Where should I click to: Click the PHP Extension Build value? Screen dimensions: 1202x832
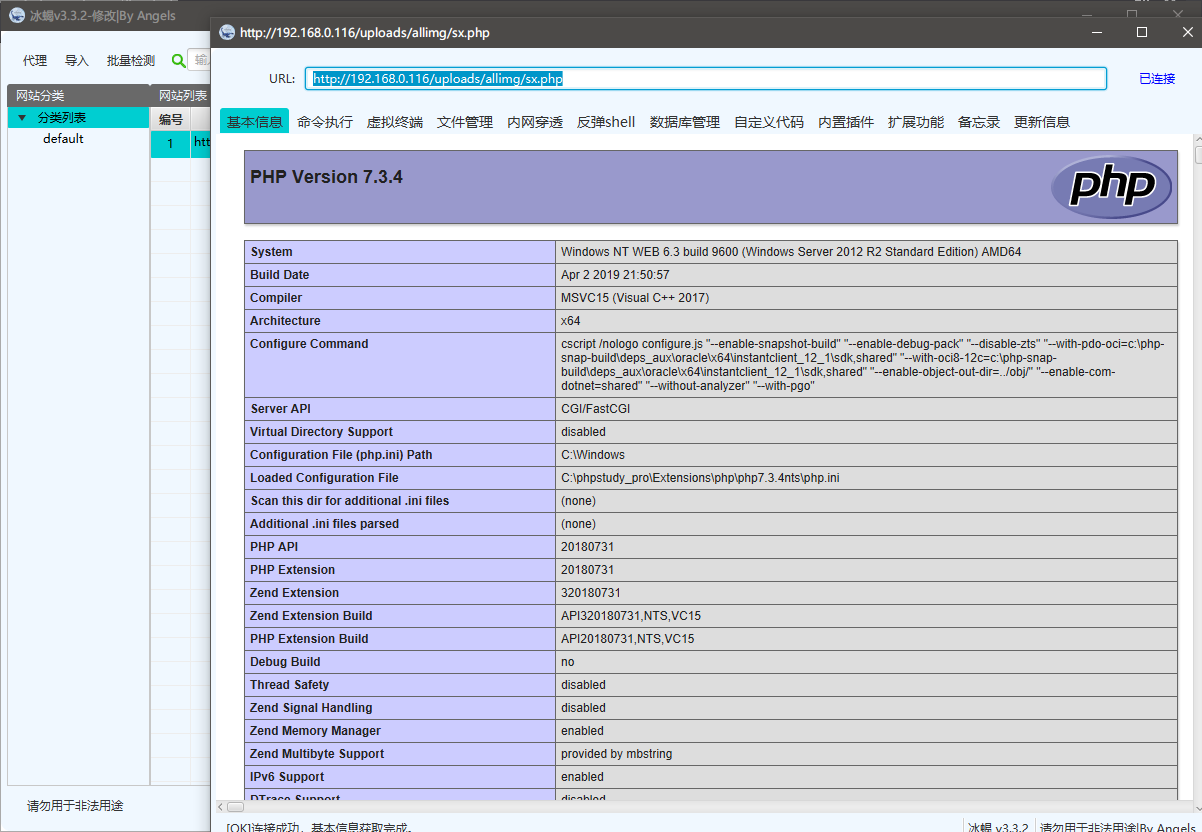pos(628,639)
